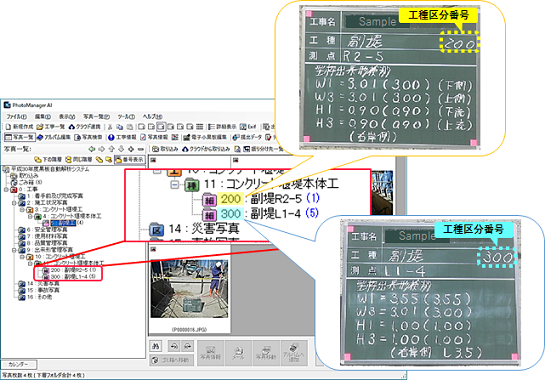545x380 pixels.
Task: Collapse the 9 : 出来形管理写真 node
Action: (x=14, y=250)
